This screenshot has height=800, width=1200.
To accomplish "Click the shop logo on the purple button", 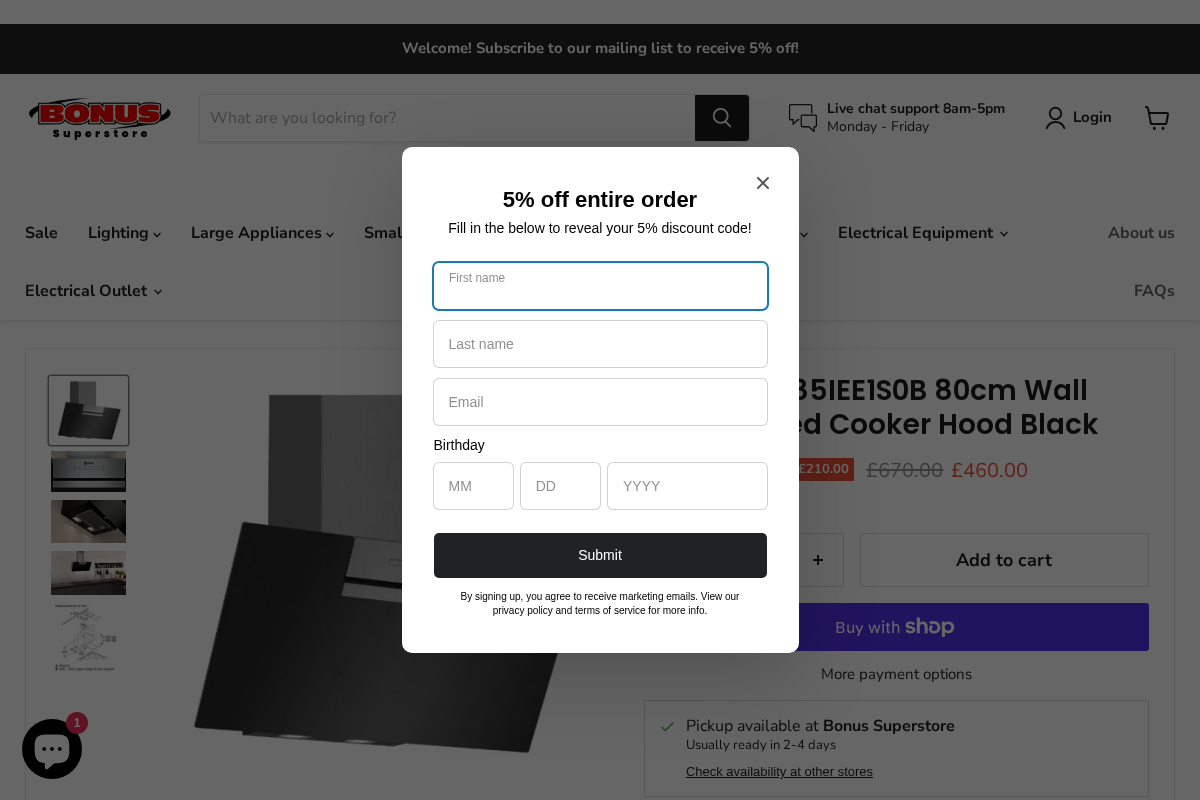I will click(929, 626).
